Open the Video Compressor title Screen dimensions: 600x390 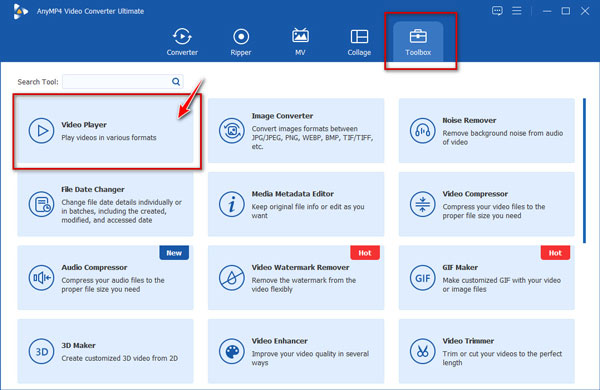click(x=475, y=194)
